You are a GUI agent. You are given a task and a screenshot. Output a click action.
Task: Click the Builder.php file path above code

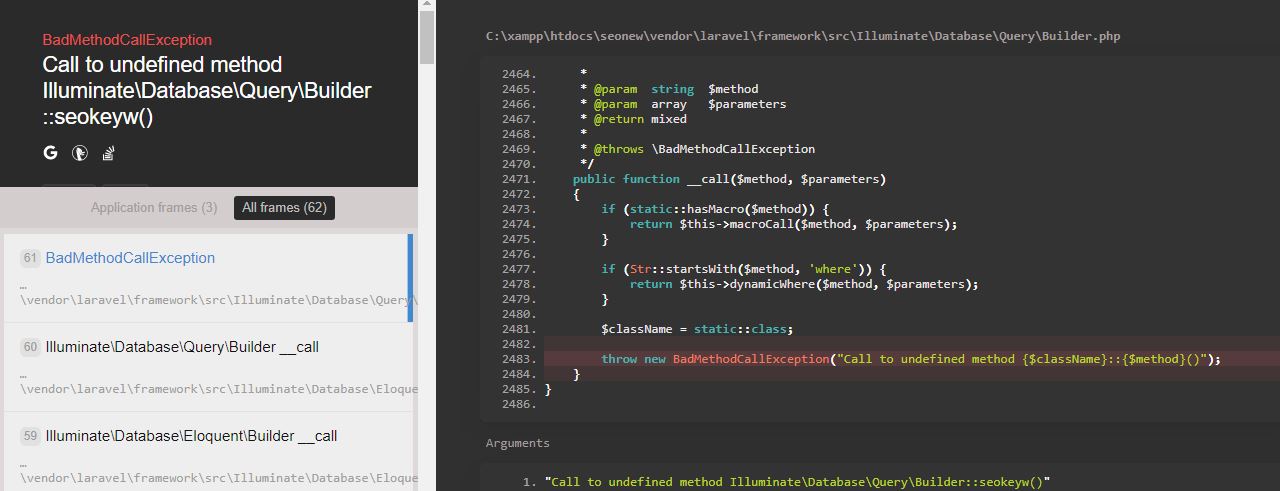point(802,37)
